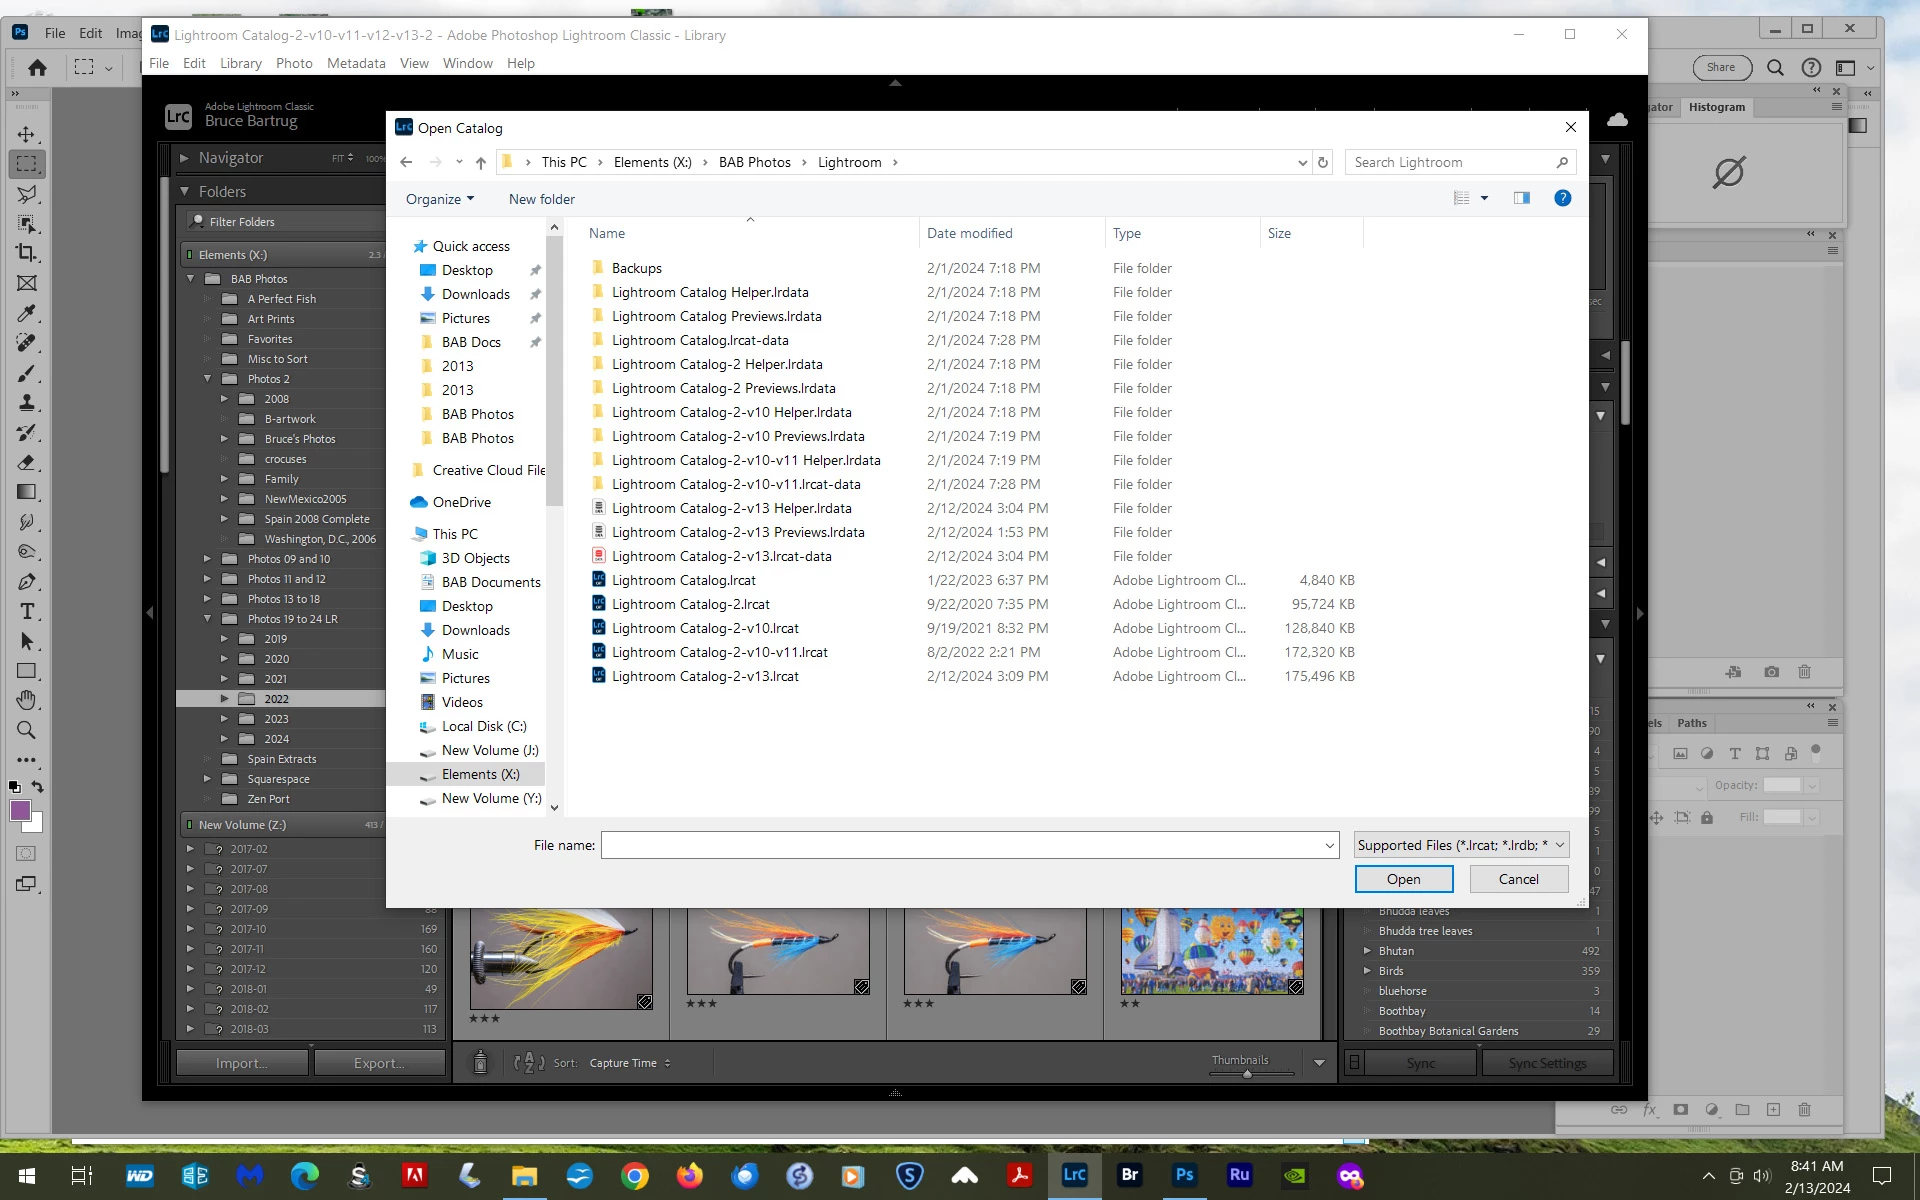Toggle the preview pane icon in dialog
This screenshot has height=1200, width=1920.
1521,198
